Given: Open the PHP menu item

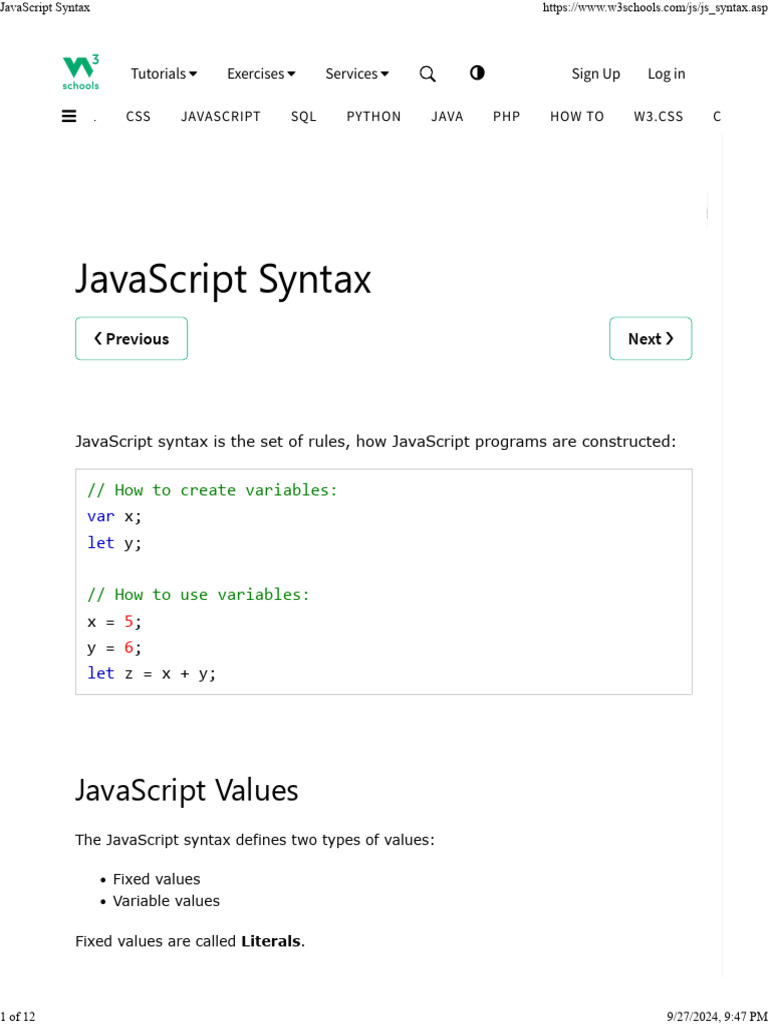Looking at the screenshot, I should coord(507,116).
